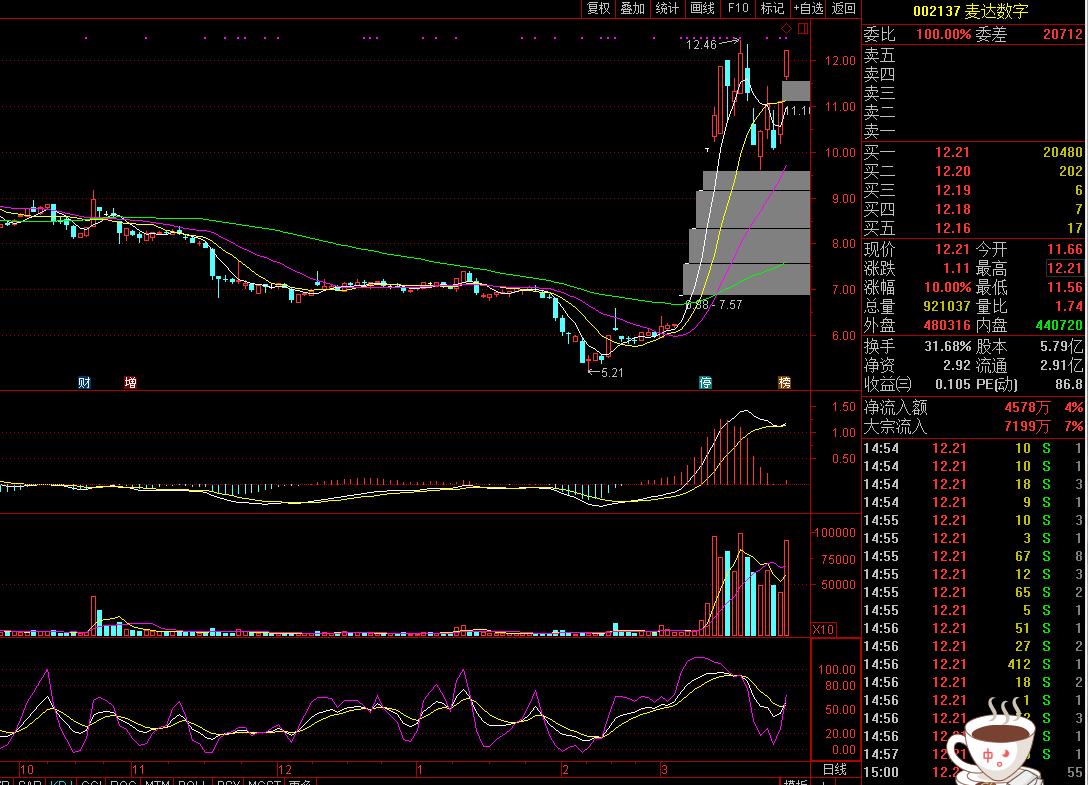Click the 总量 921037 value
This screenshot has width=1088, height=785.
pyautogui.click(x=946, y=306)
